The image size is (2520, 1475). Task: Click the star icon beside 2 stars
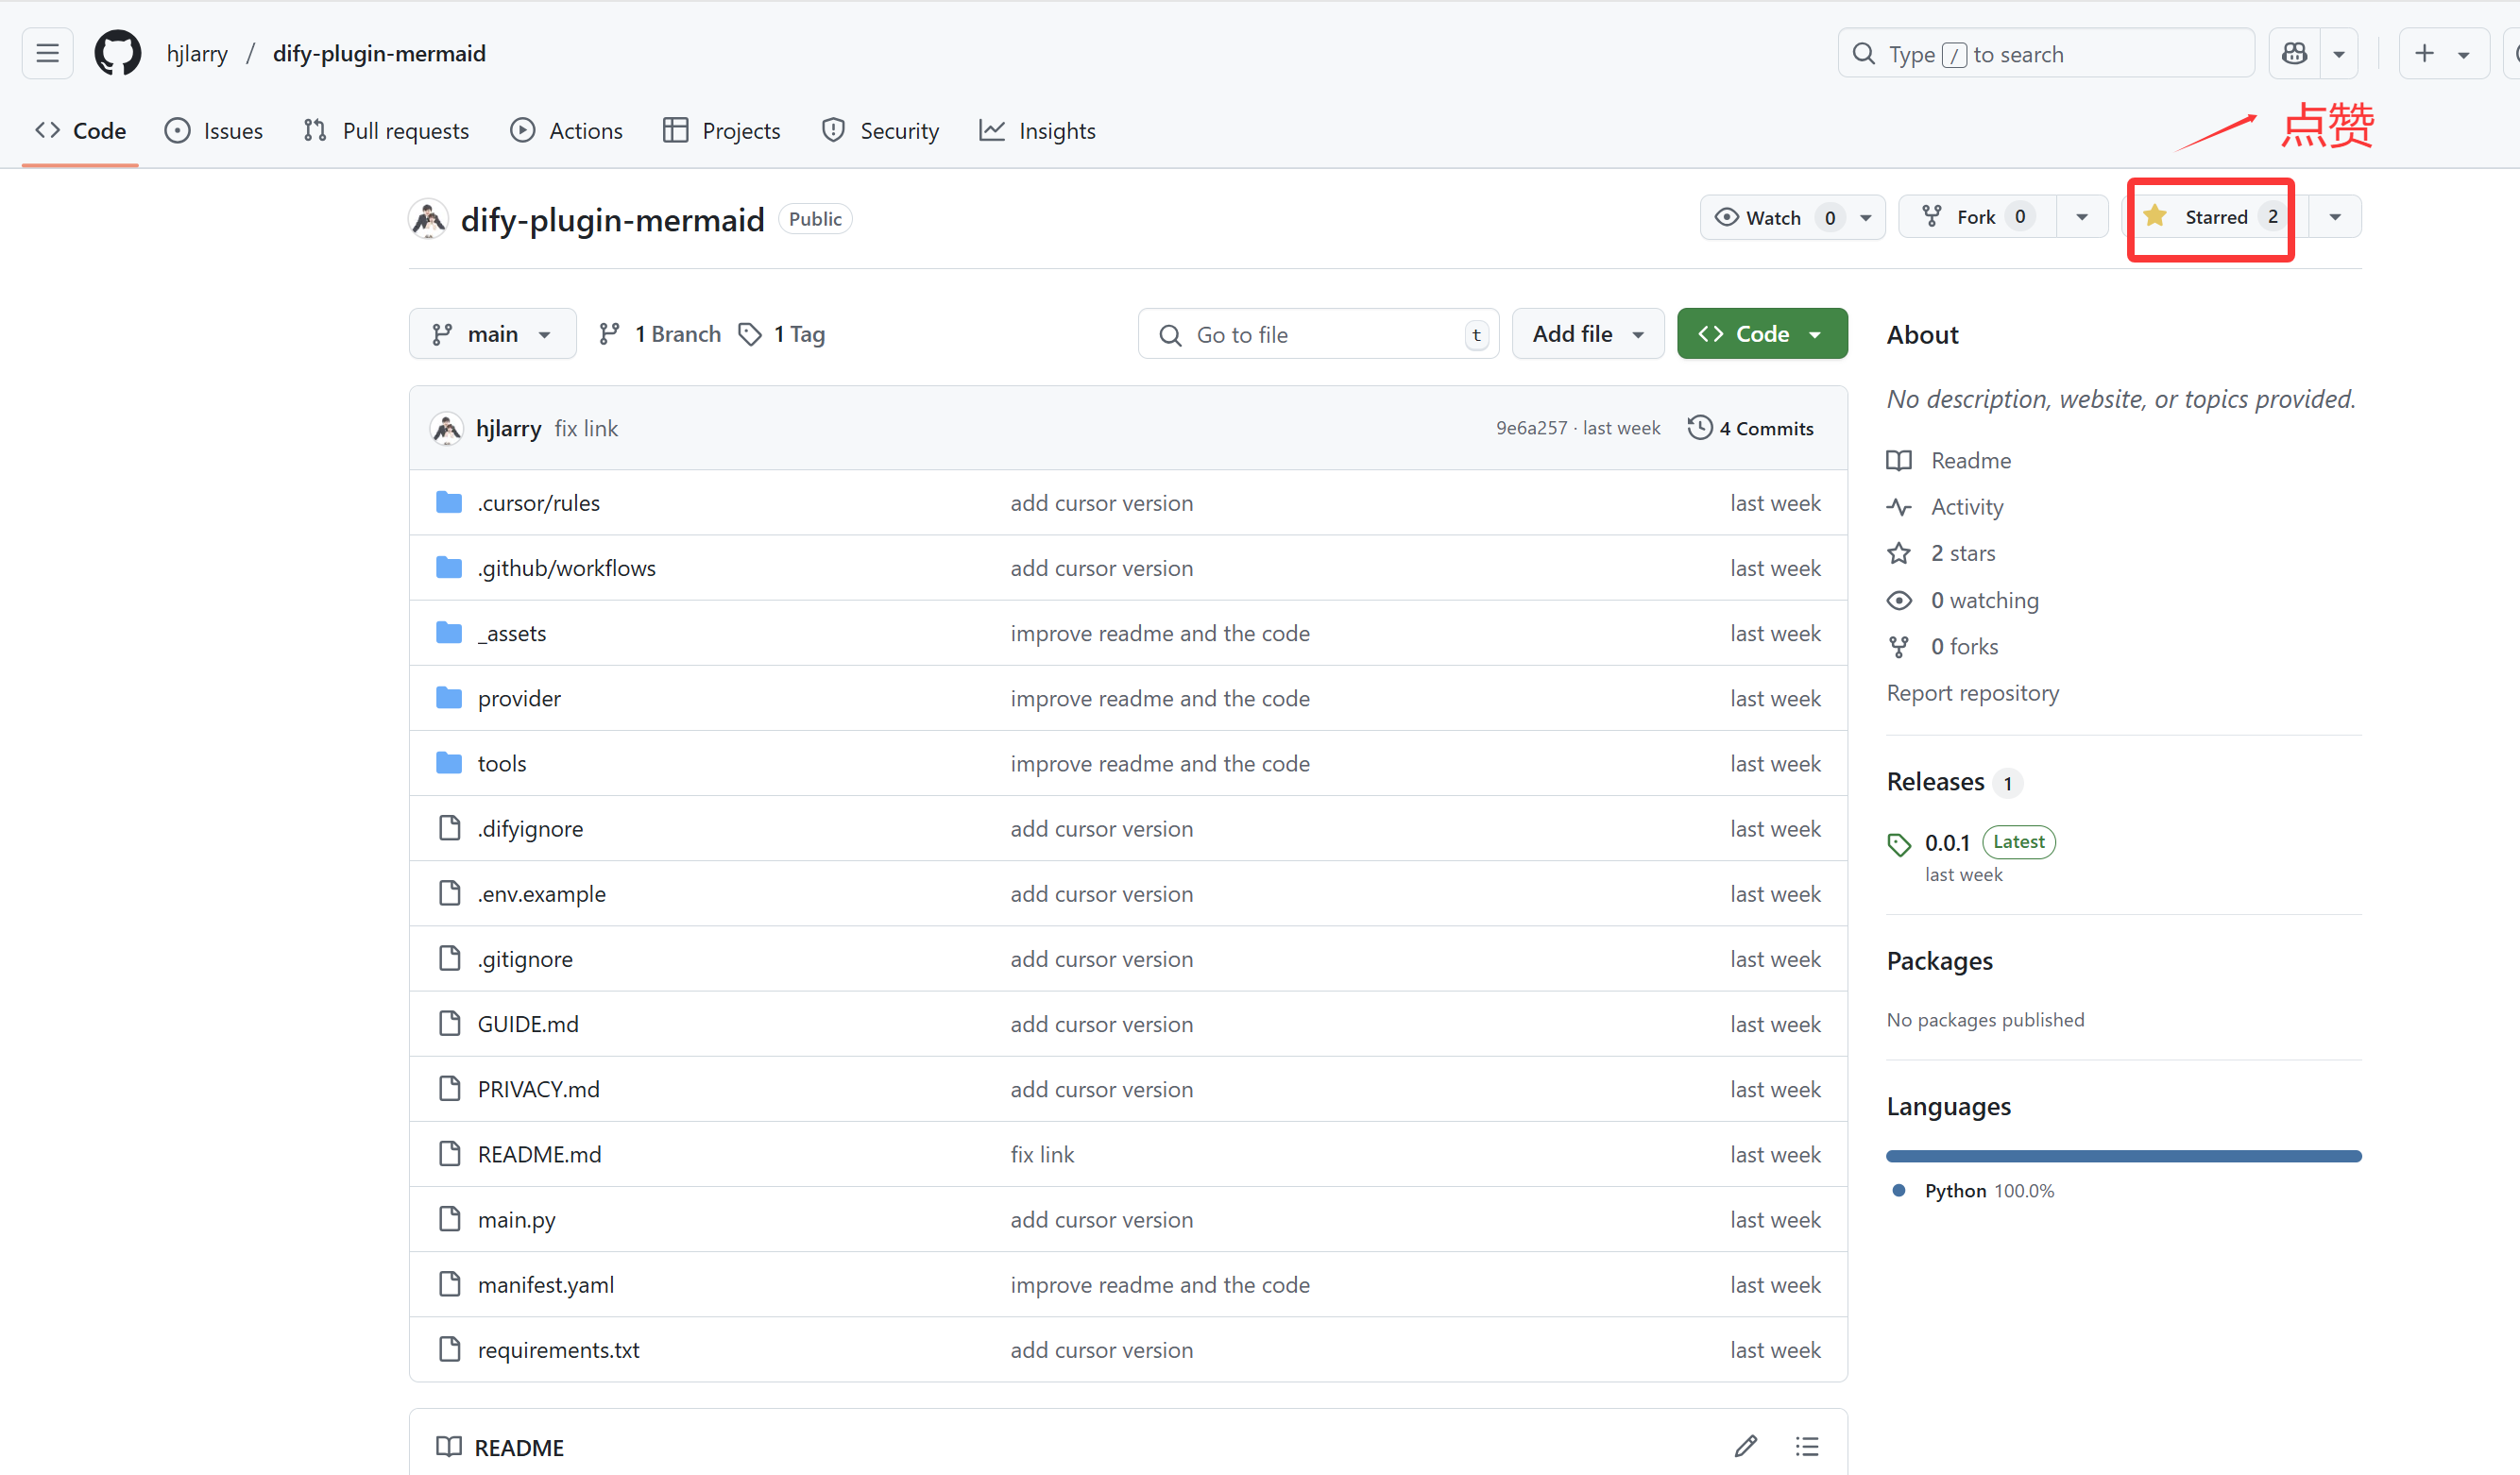1898,553
